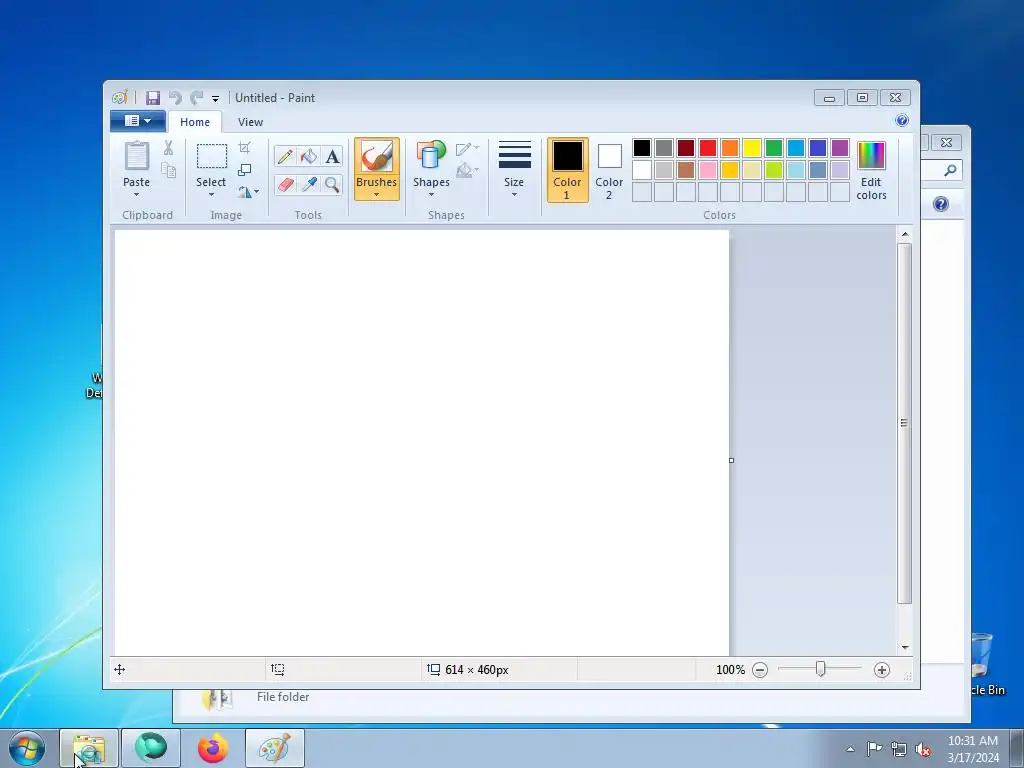
Task: Click search magnifier in background window
Action: pyautogui.click(x=950, y=170)
